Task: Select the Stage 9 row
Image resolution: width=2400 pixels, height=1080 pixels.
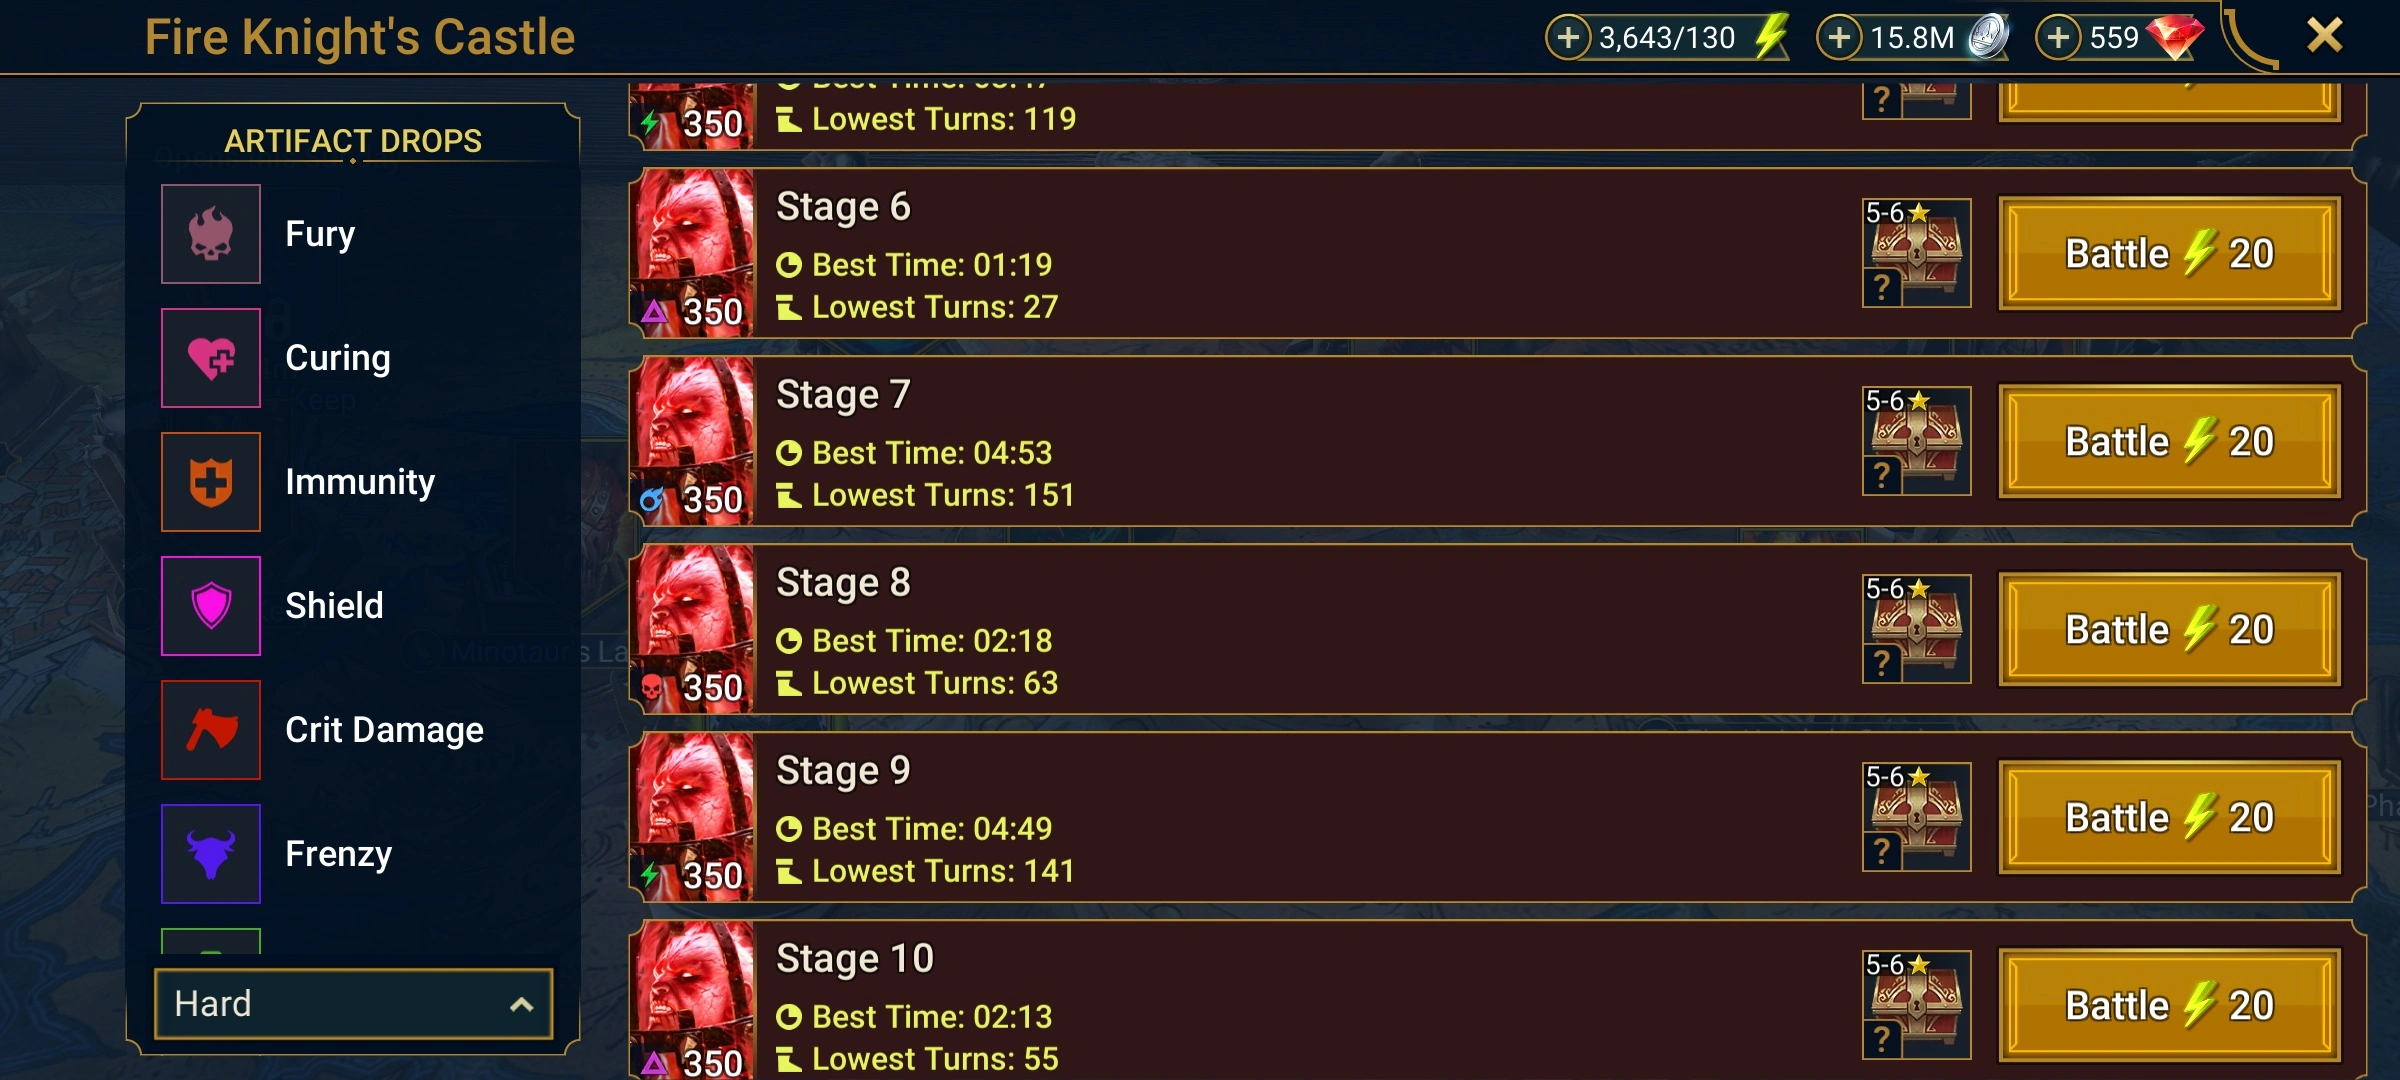Action: [1497, 817]
